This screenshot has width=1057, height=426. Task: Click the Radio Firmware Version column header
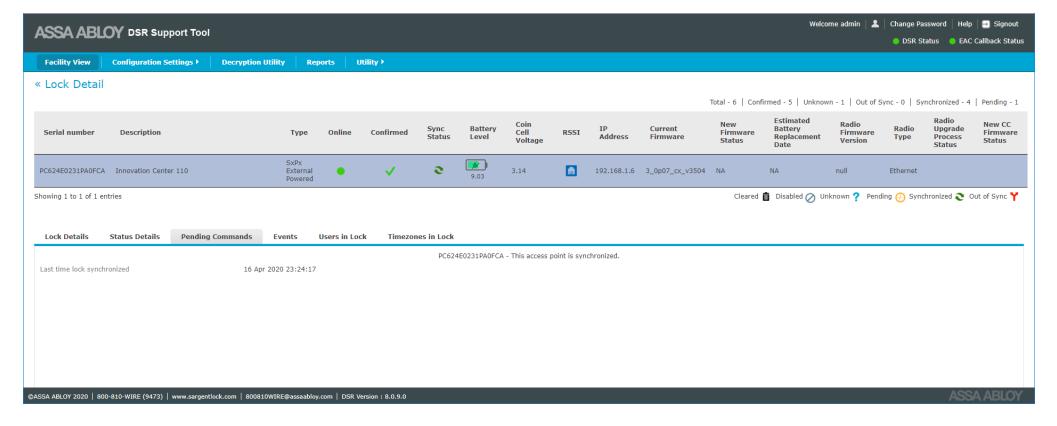[857, 132]
